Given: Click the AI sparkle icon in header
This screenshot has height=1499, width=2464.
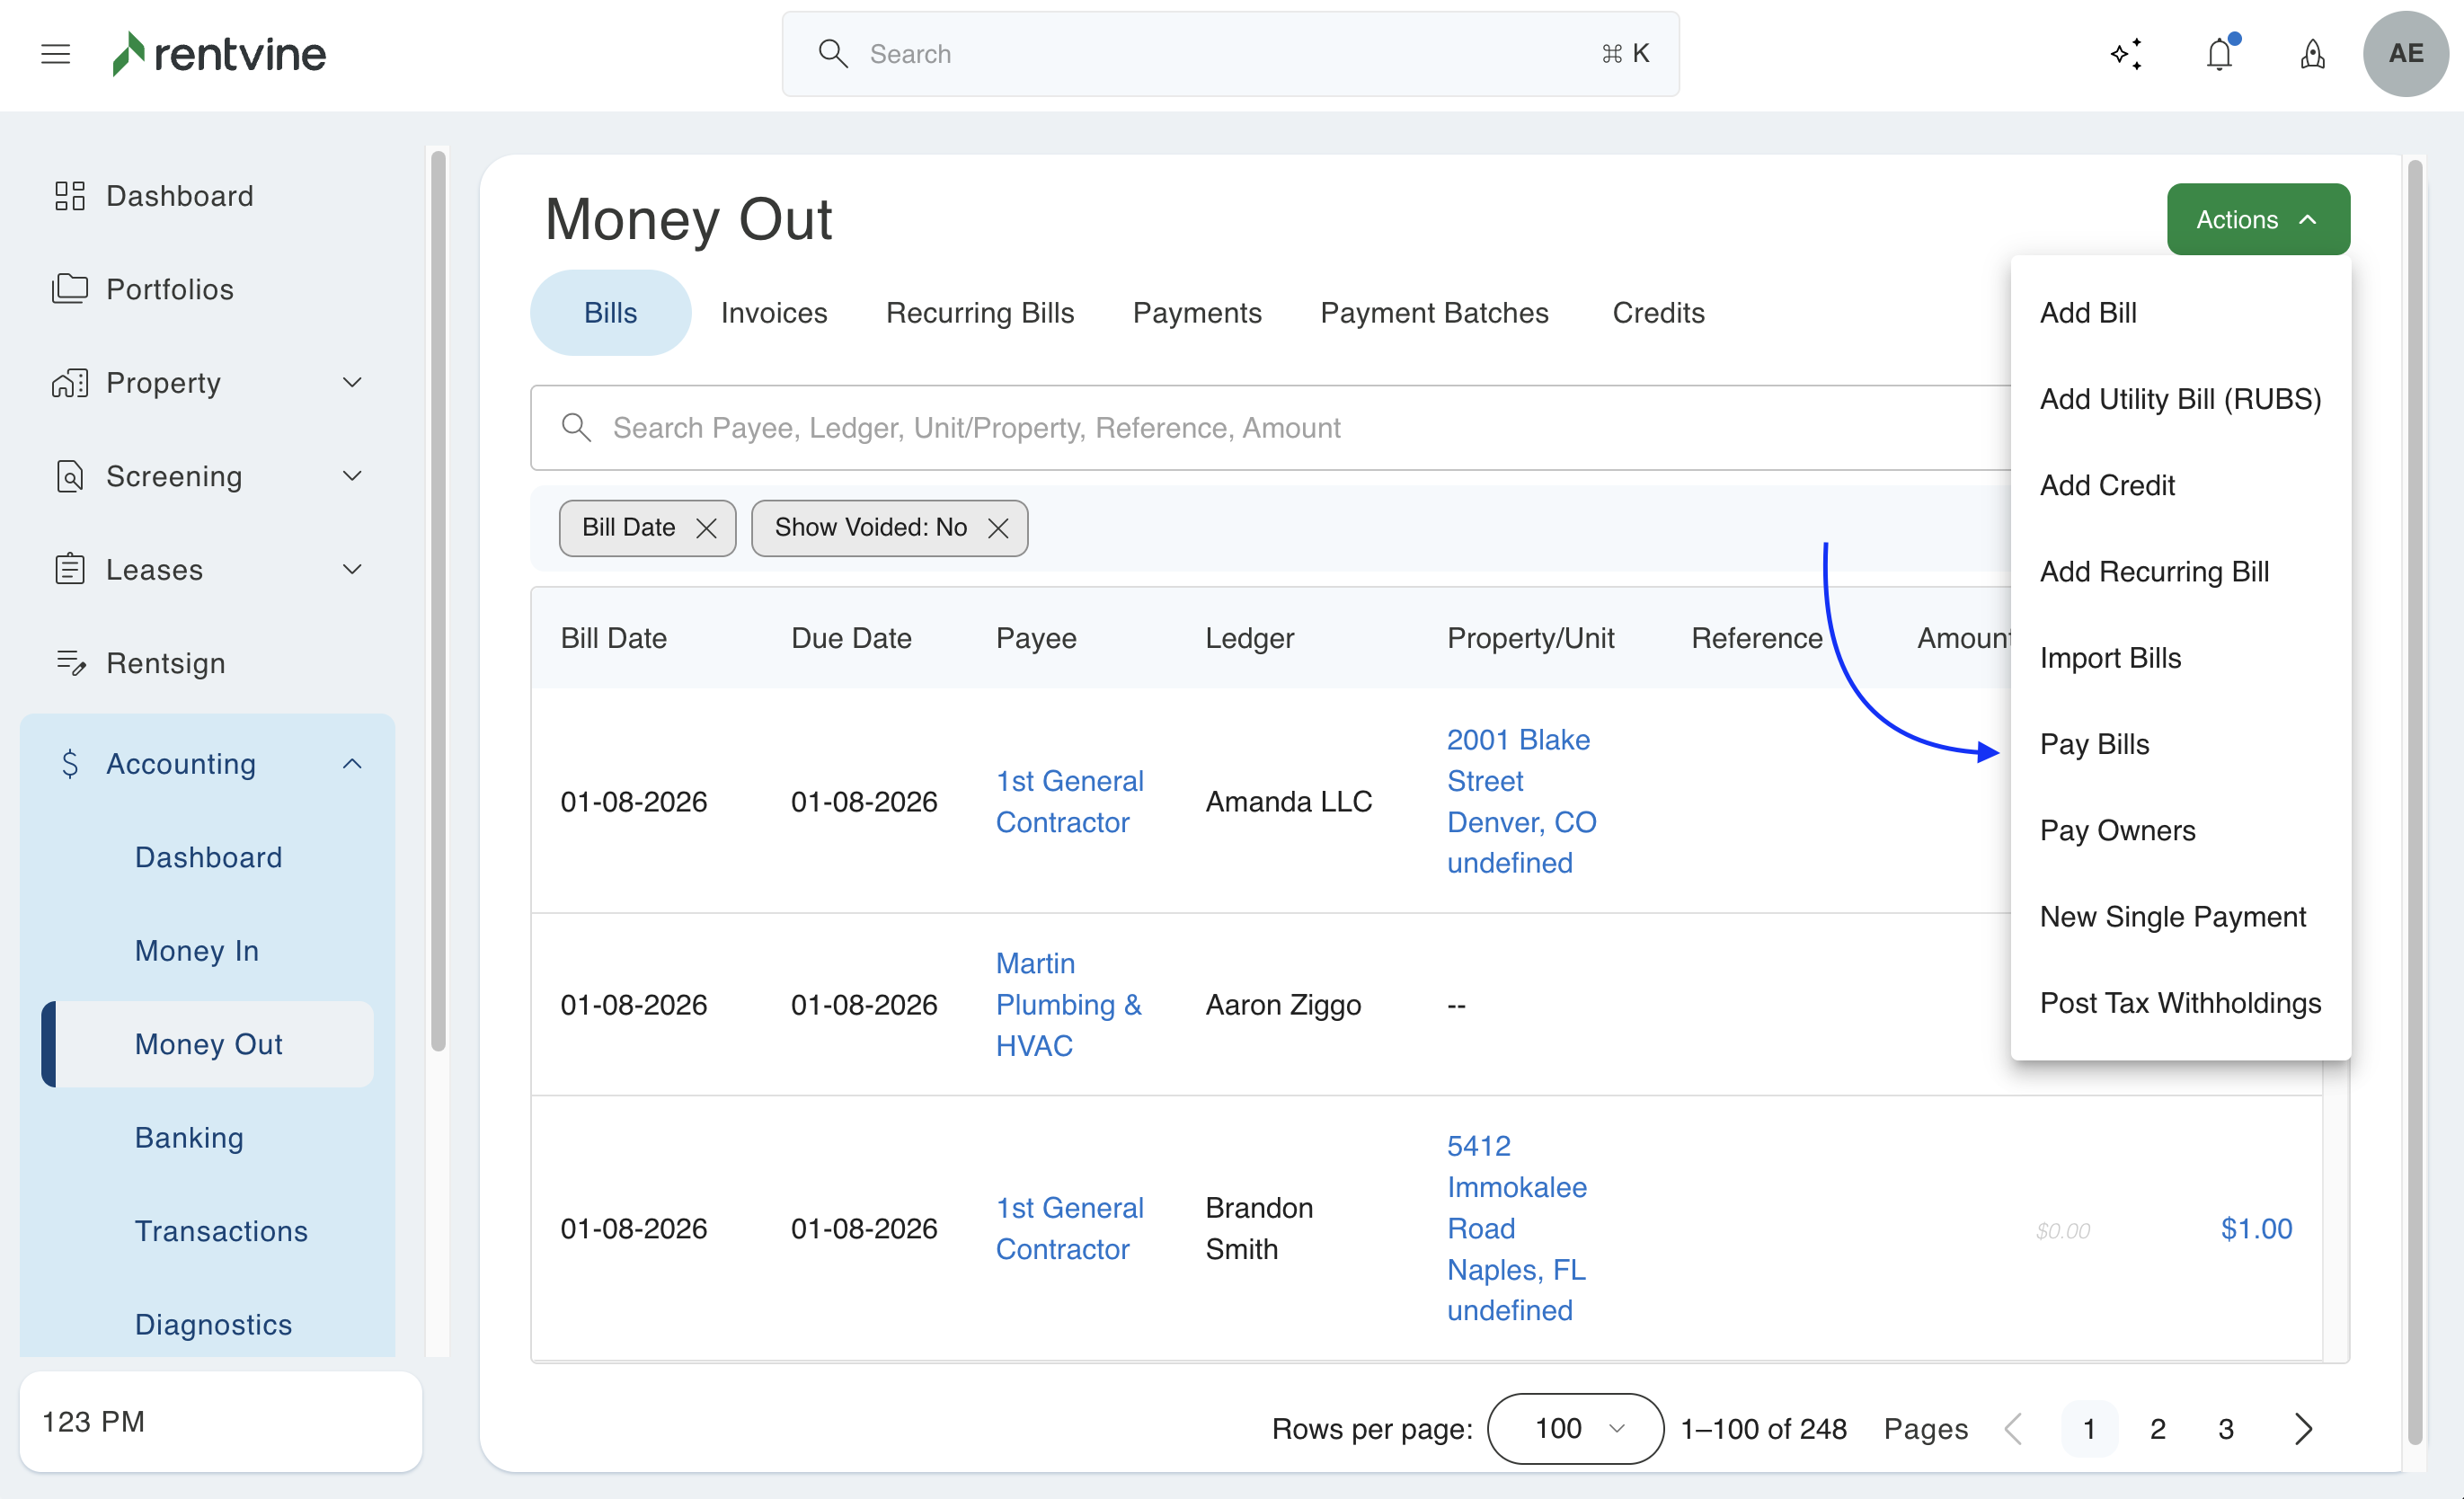Looking at the screenshot, I should (2126, 54).
